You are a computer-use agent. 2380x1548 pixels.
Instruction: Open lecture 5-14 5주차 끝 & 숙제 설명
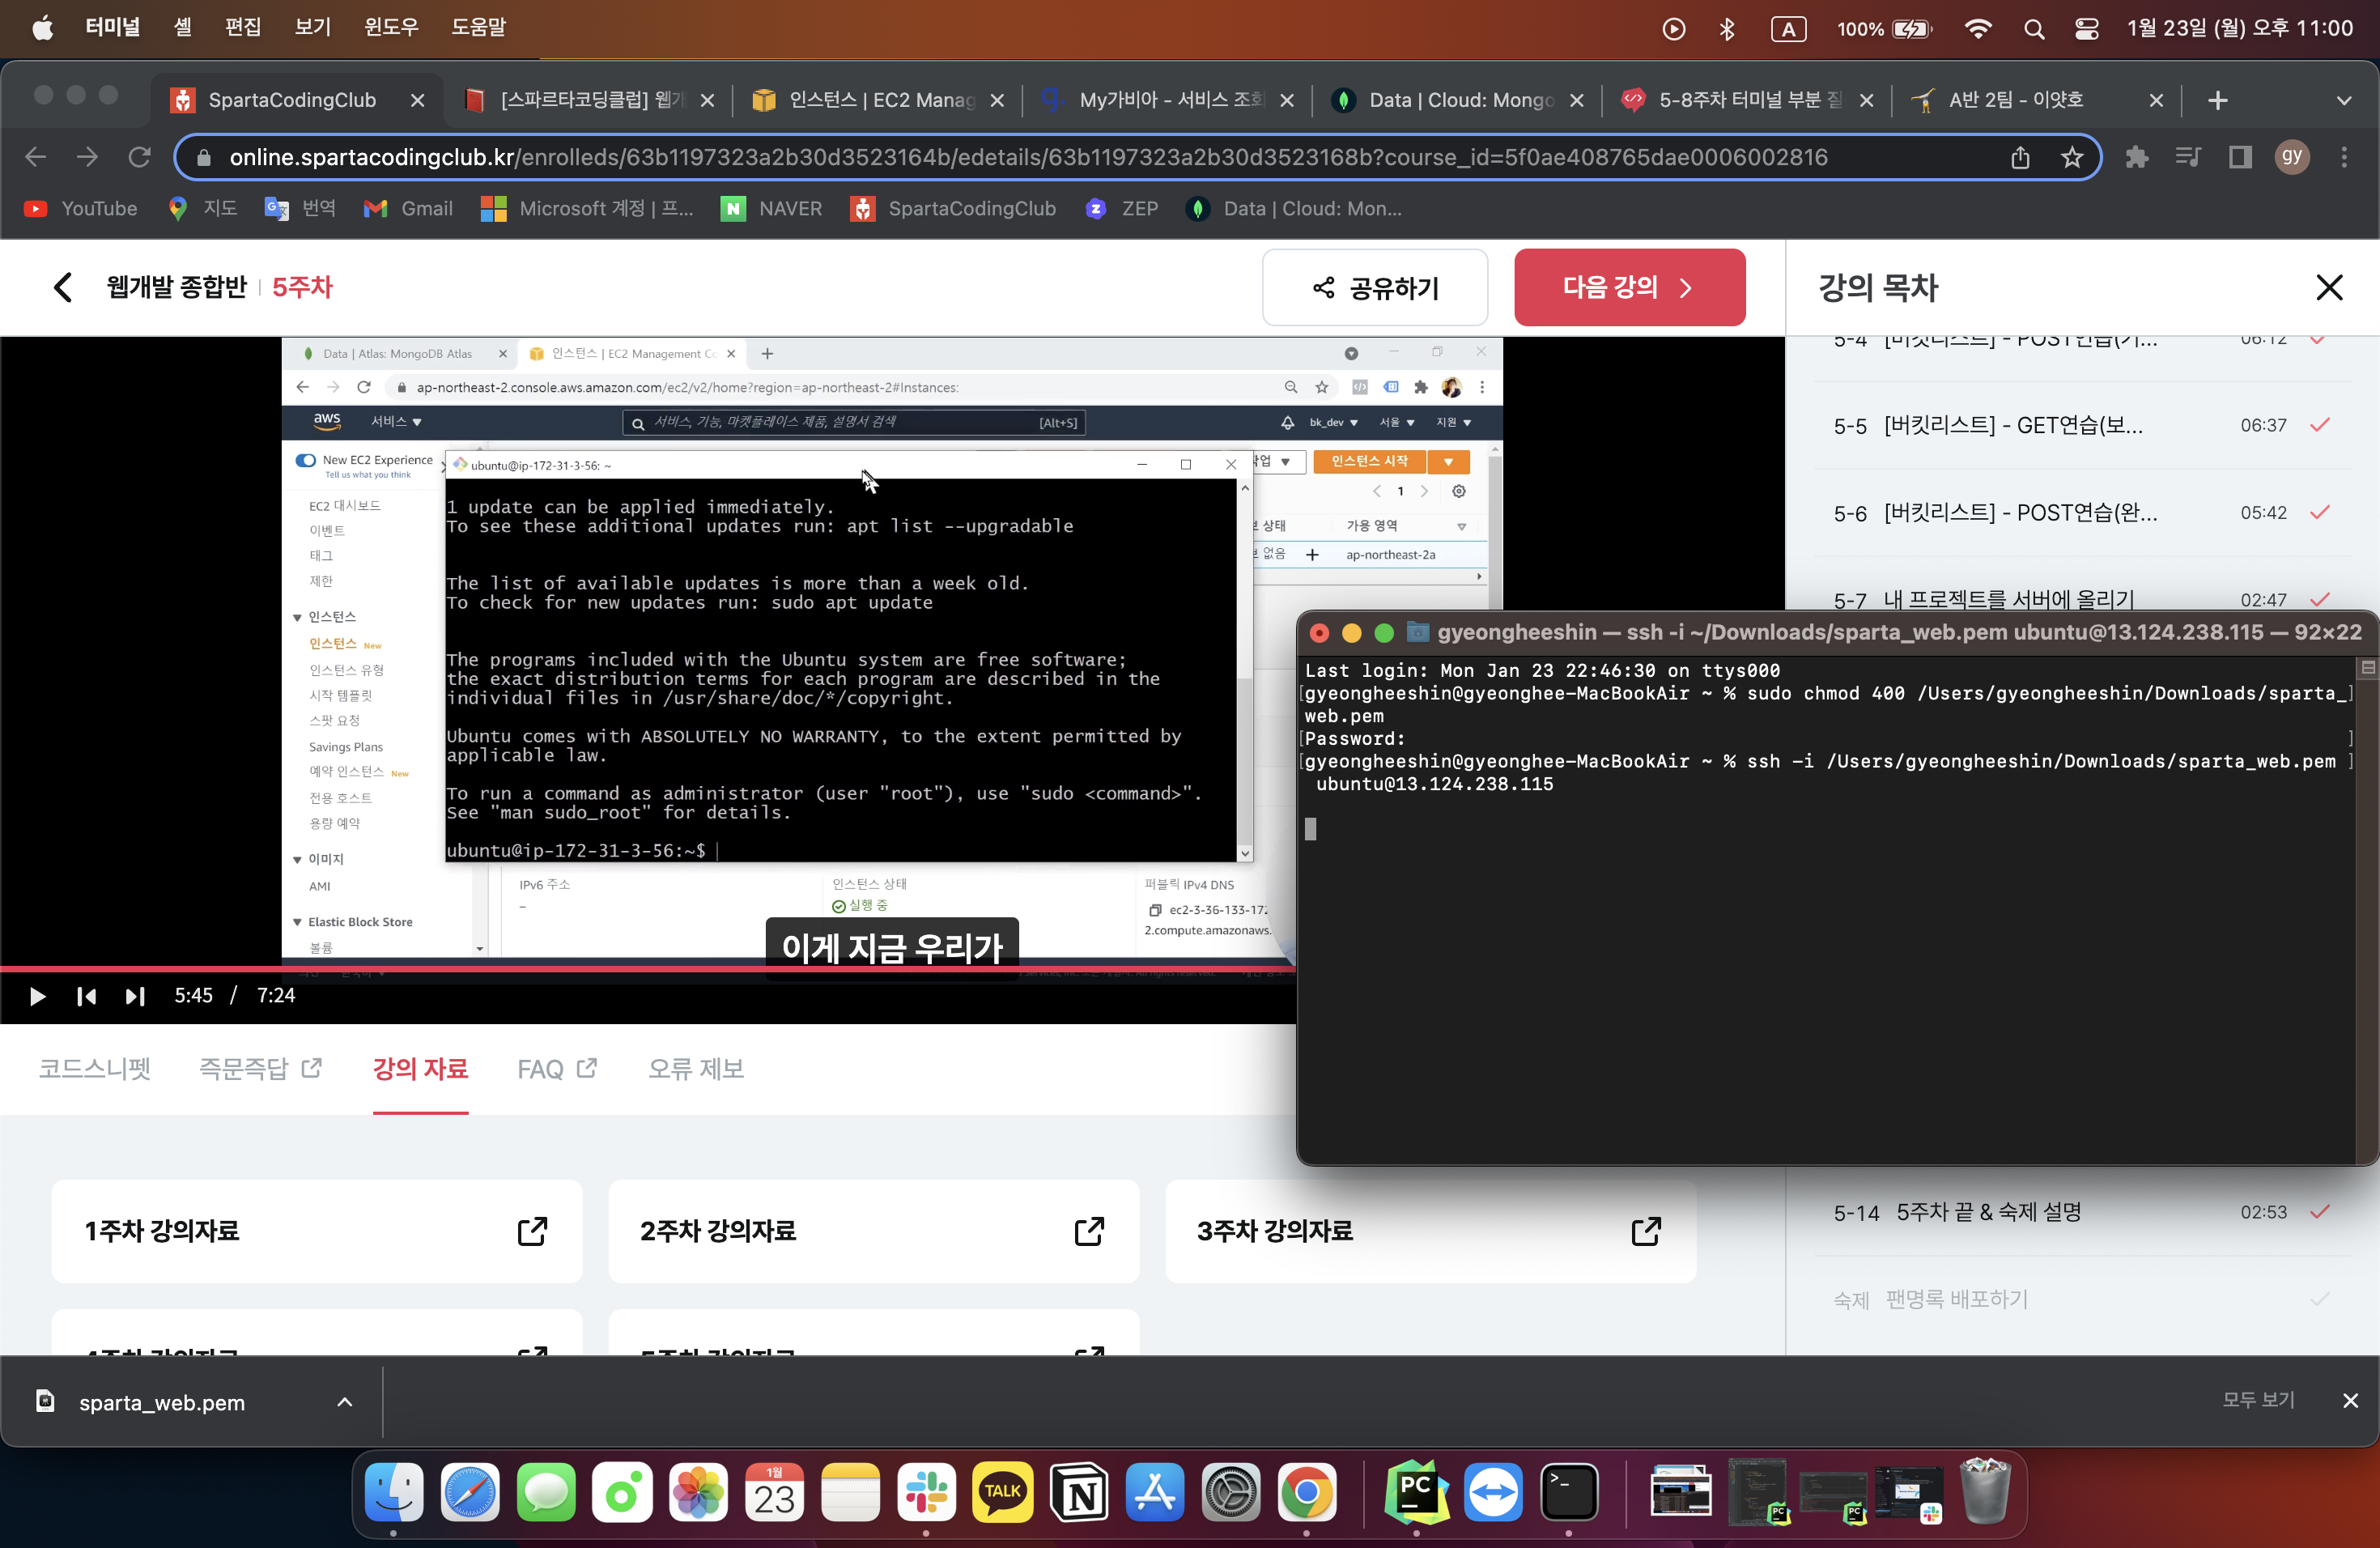[2081, 1212]
